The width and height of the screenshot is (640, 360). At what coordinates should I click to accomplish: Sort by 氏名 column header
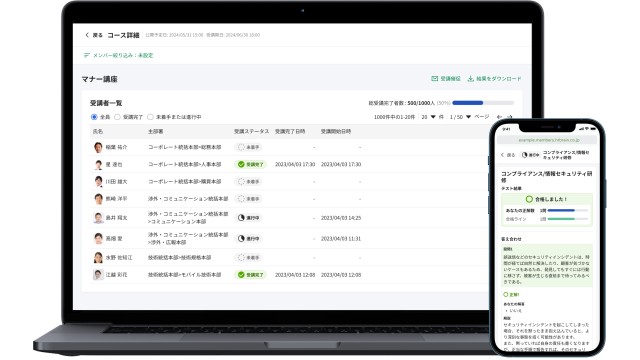(x=98, y=131)
